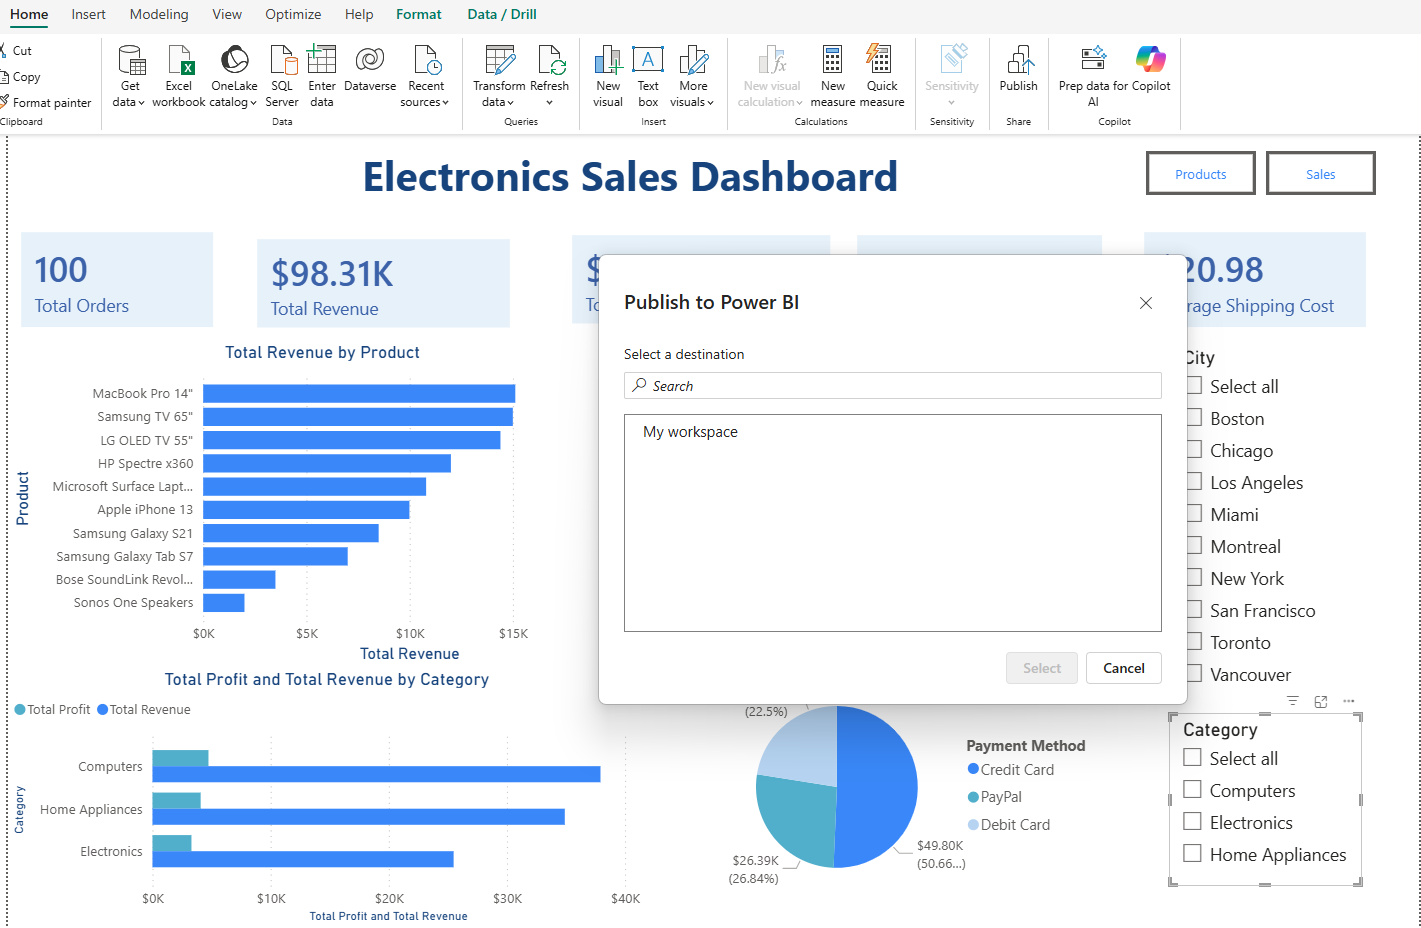Image resolution: width=1421 pixels, height=928 pixels.
Task: Open the Insert ribbon tab
Action: 88,14
